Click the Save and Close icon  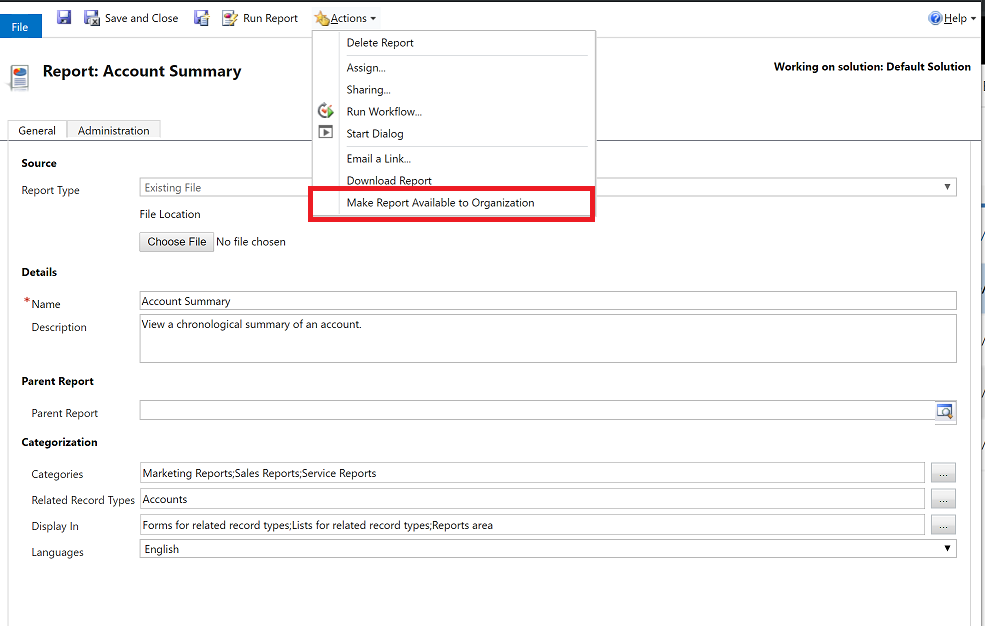pyautogui.click(x=90, y=17)
